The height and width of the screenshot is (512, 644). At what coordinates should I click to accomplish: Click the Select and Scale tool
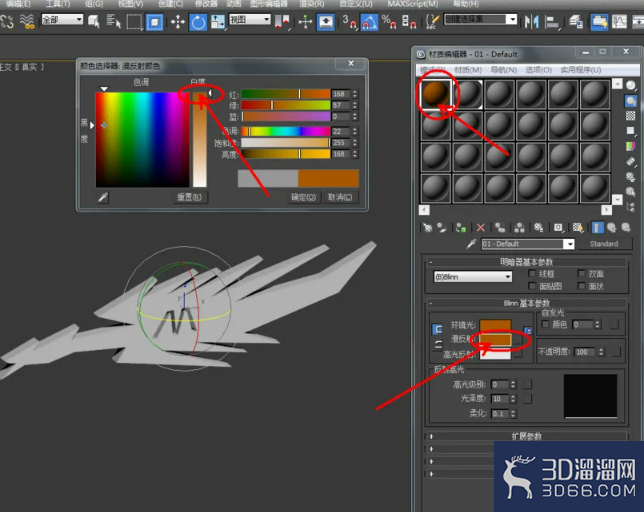(218, 22)
